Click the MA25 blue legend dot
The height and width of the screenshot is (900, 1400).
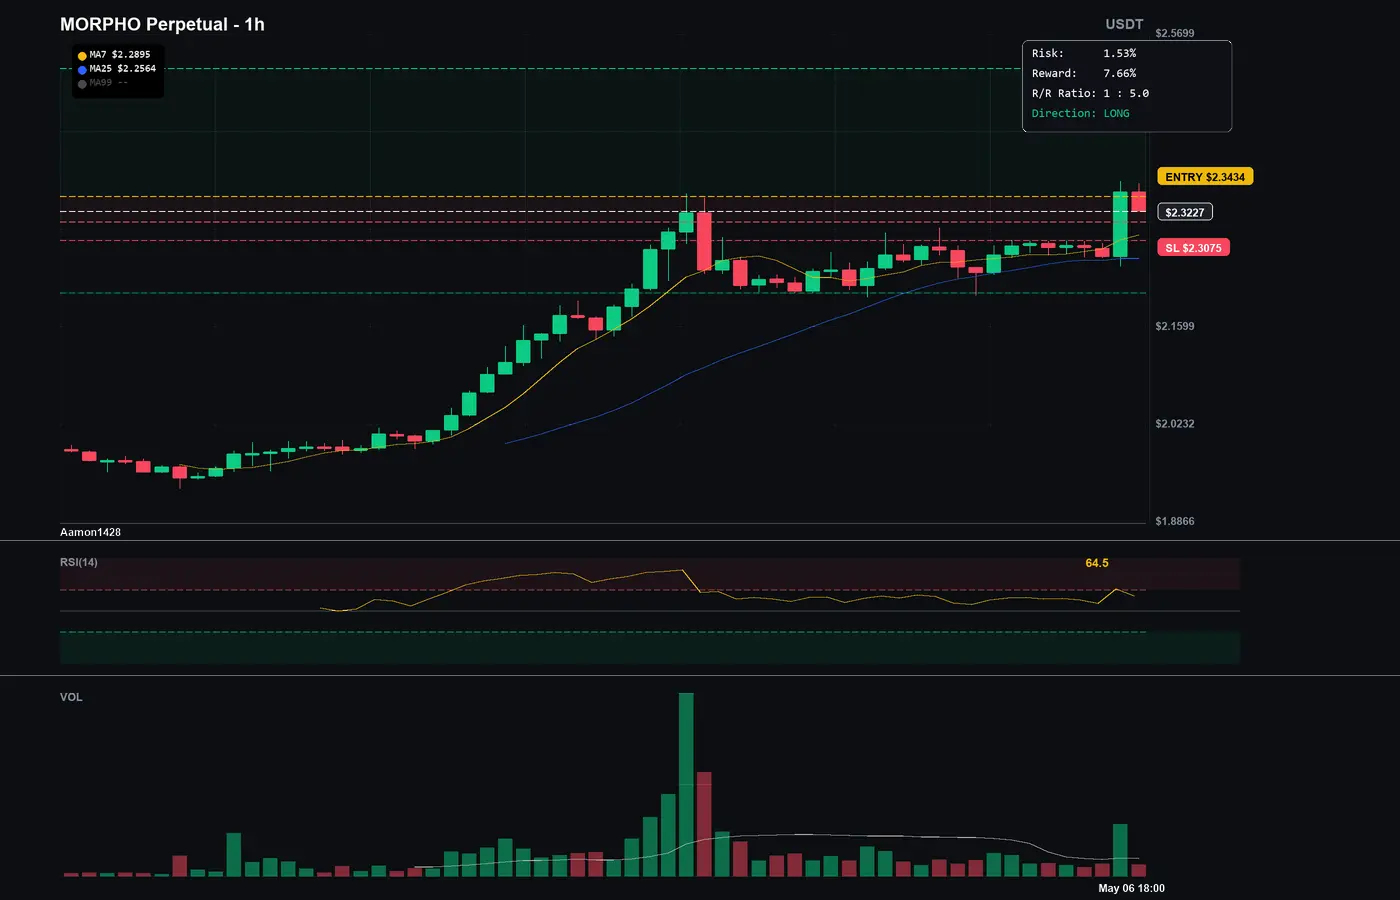(82, 70)
